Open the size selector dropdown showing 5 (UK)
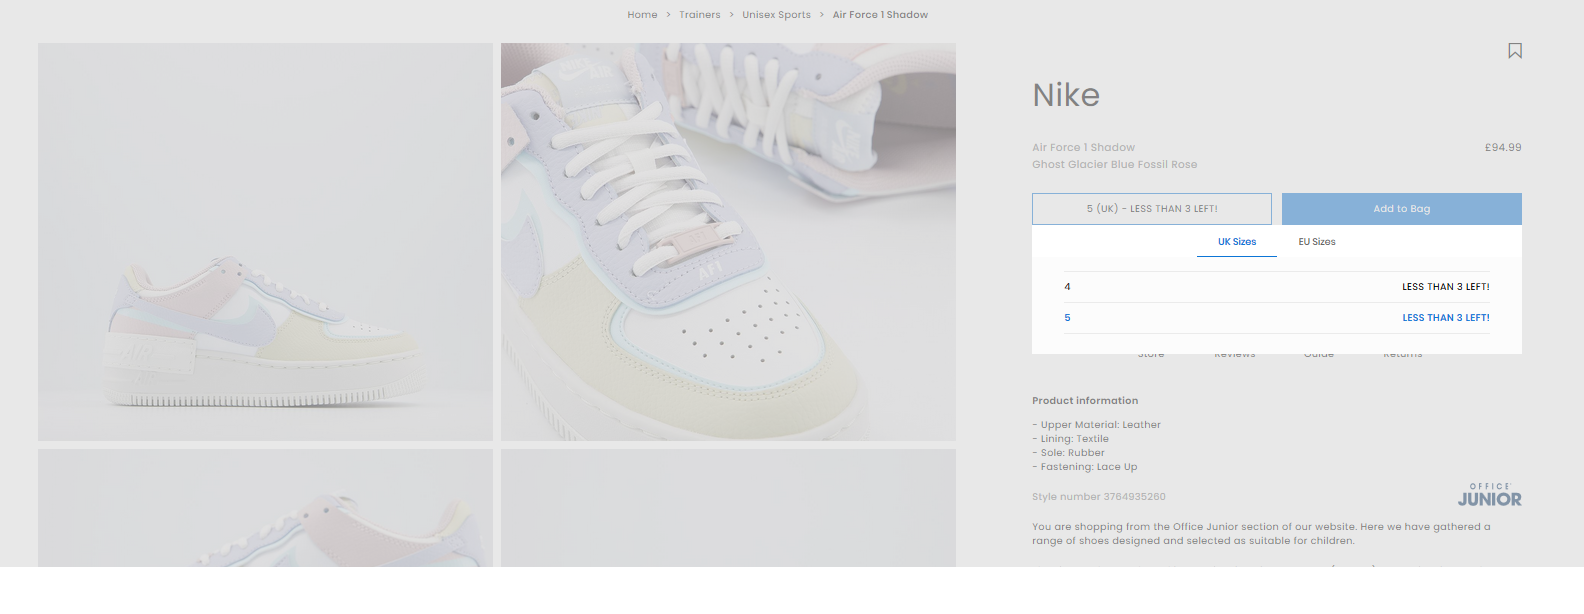Image resolution: width=1584 pixels, height=614 pixels. (1152, 209)
